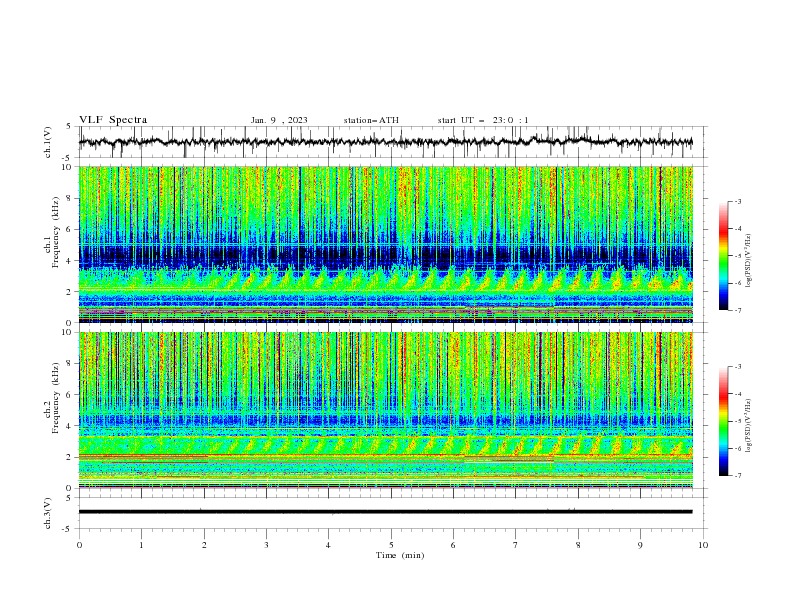
Task: Click the ch.2 spectrogram panel
Action: [x=385, y=410]
